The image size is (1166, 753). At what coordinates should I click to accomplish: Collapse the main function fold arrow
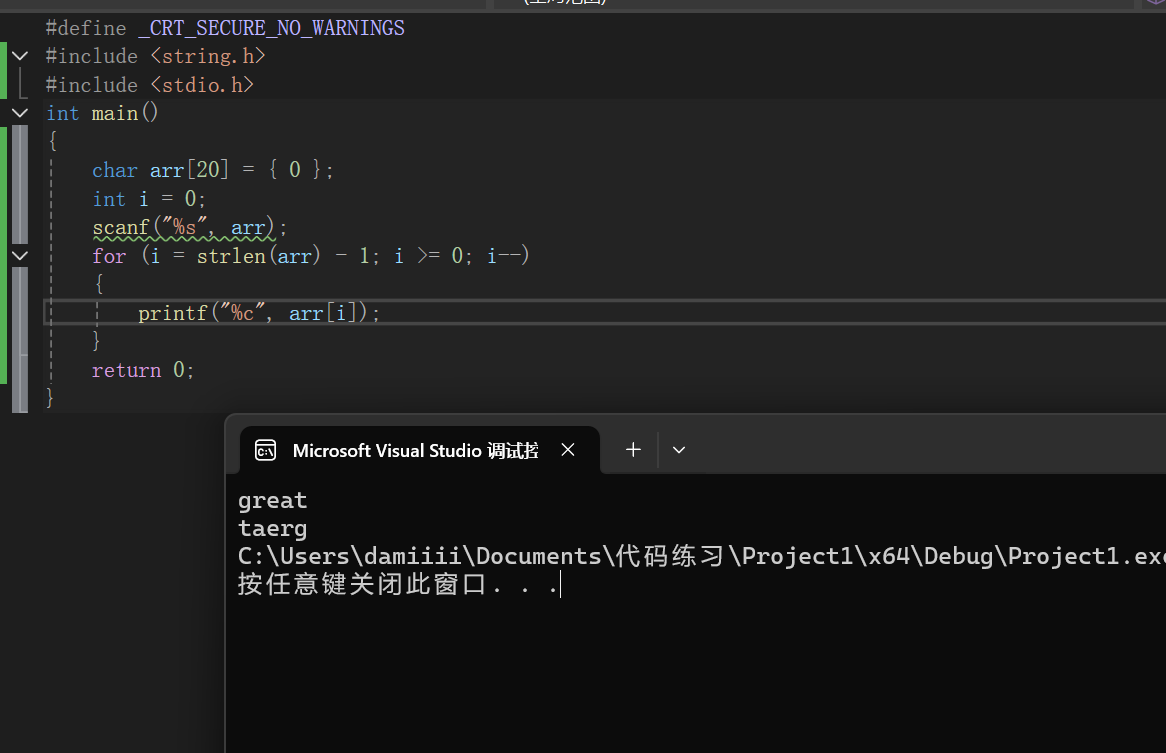pyautogui.click(x=20, y=113)
